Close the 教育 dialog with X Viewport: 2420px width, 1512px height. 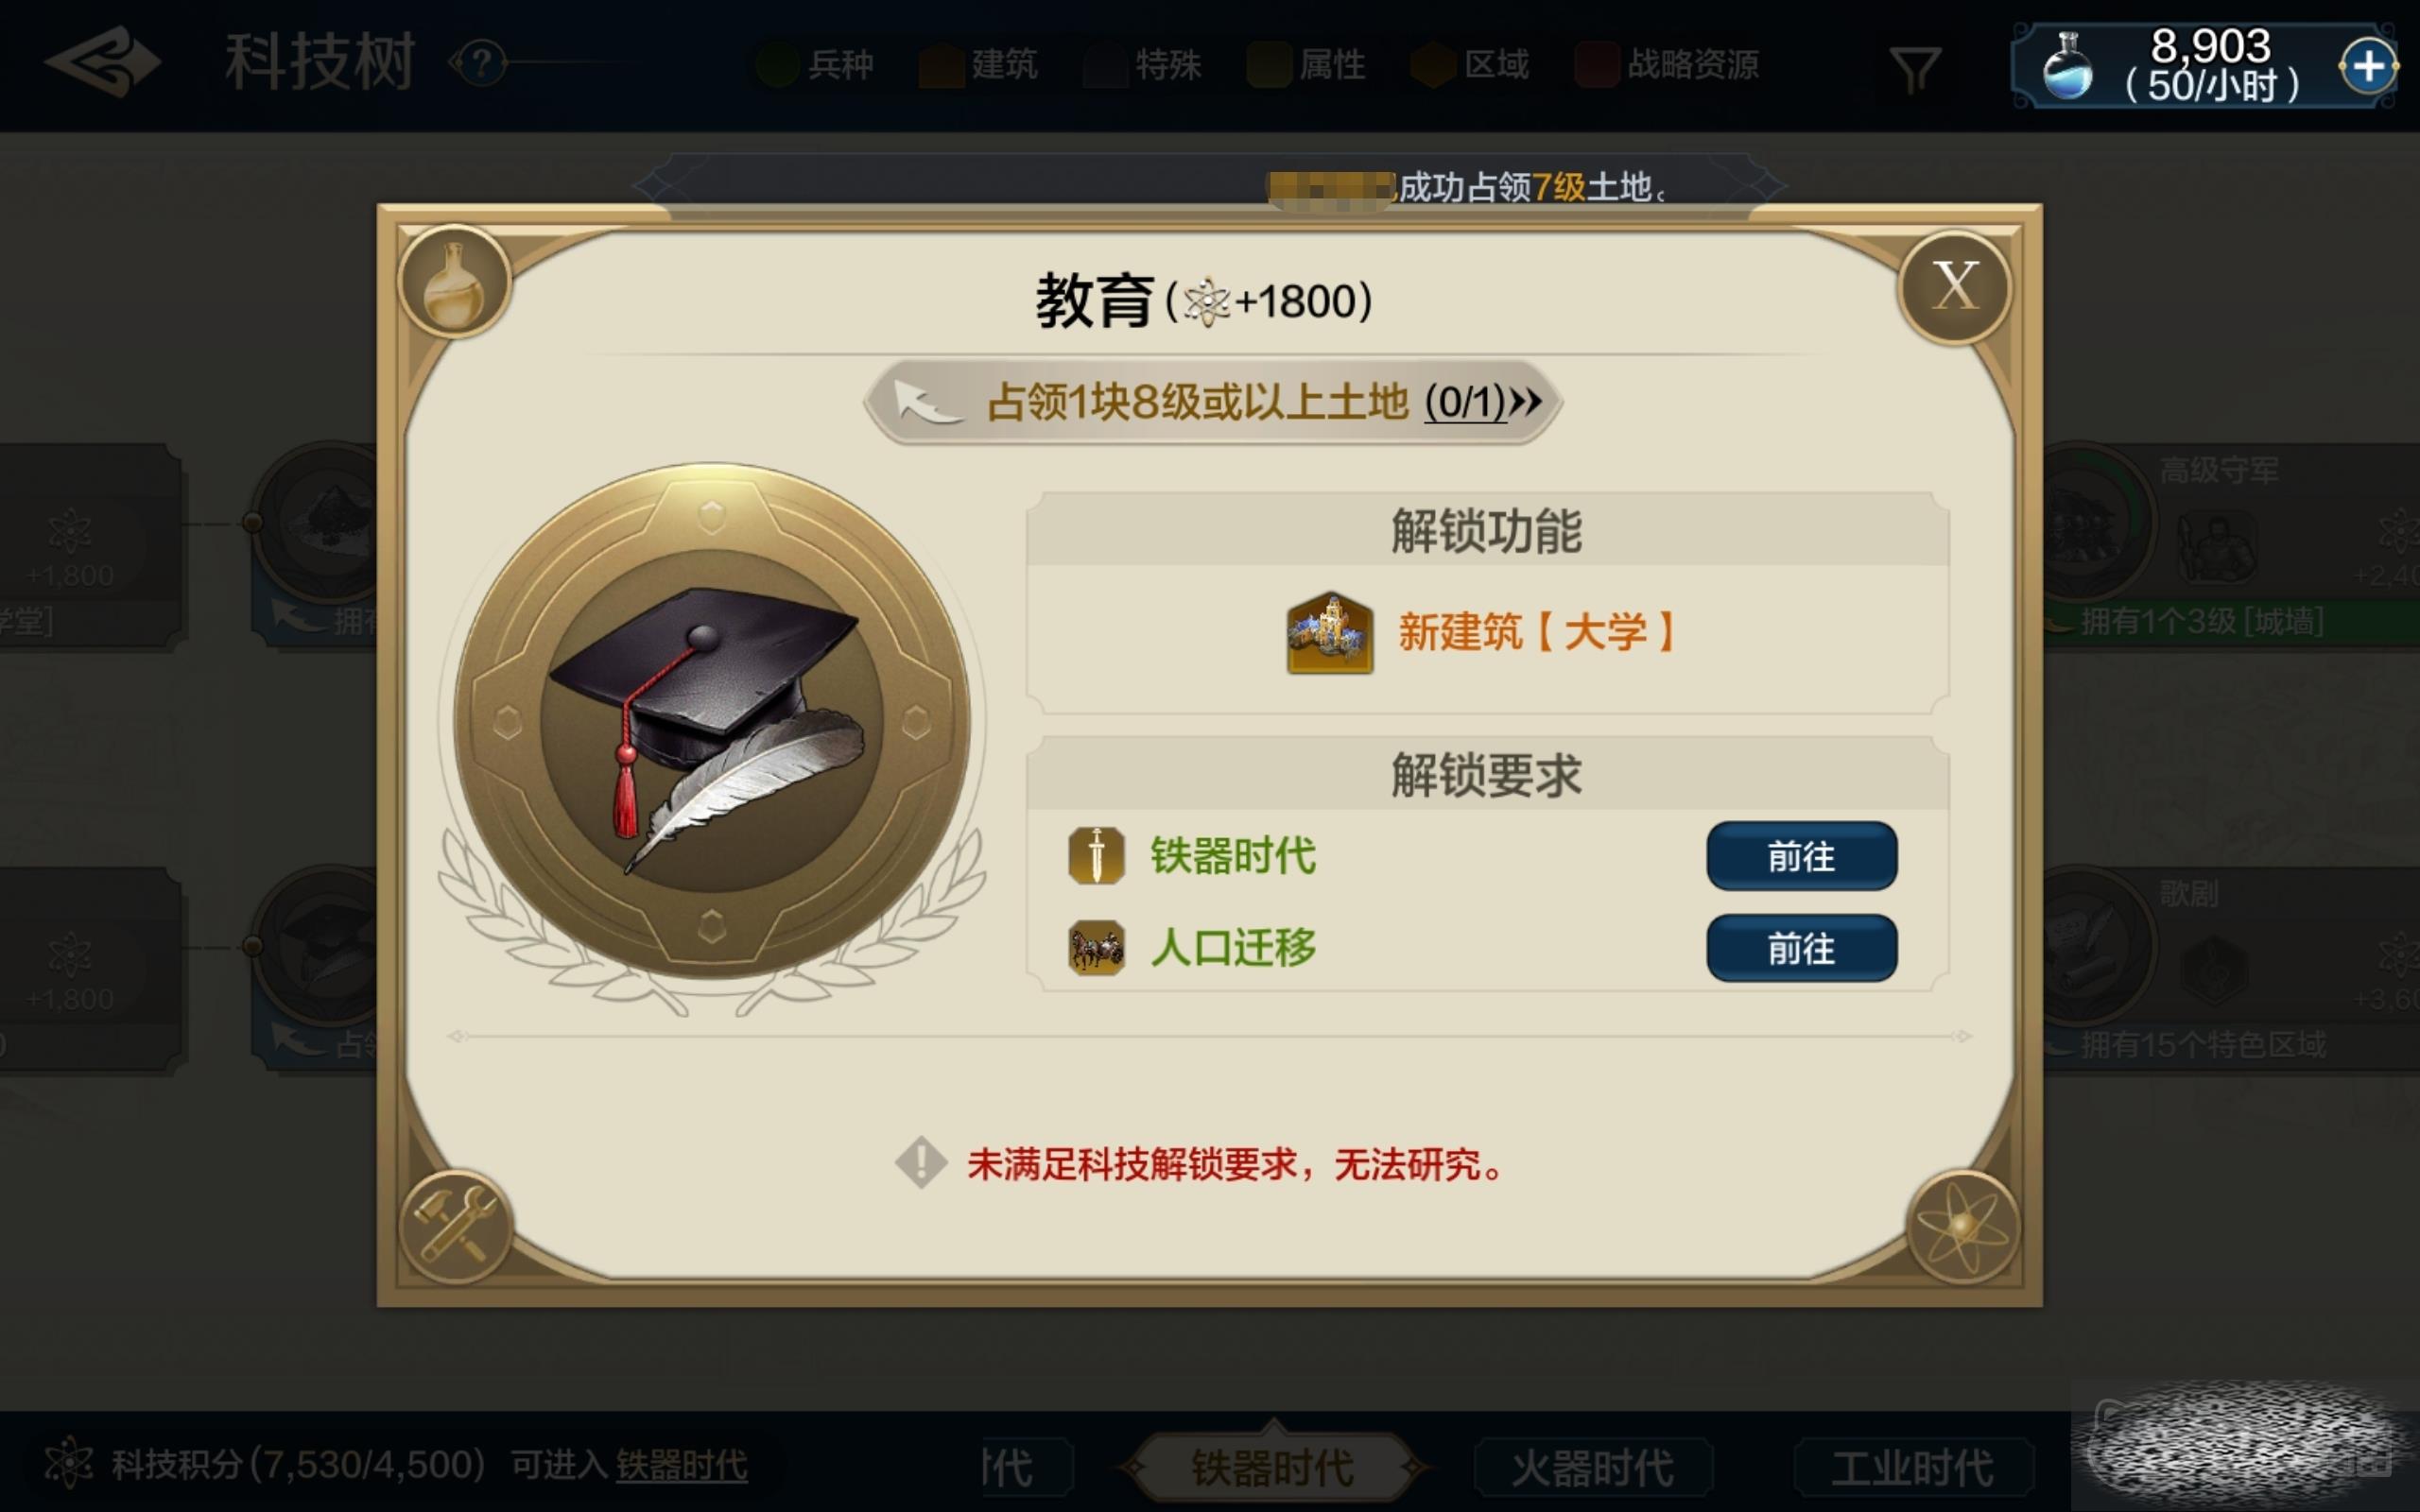pyautogui.click(x=1955, y=287)
